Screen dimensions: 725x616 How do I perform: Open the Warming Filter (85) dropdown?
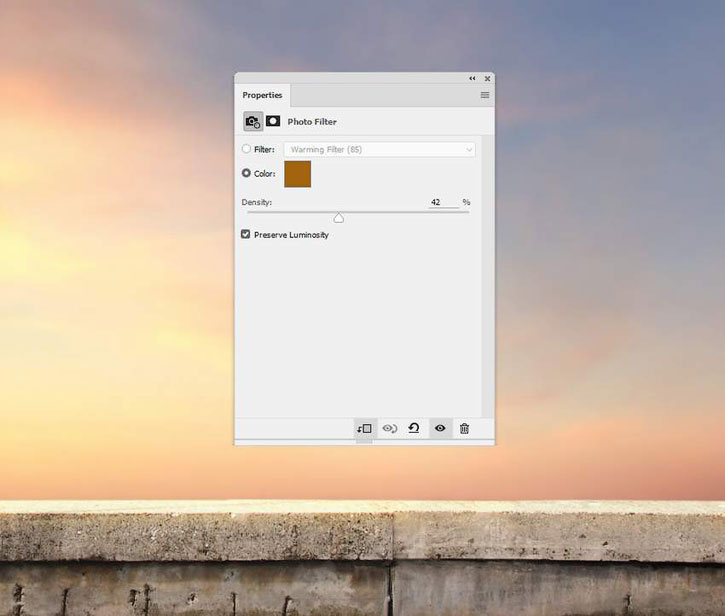tap(379, 149)
